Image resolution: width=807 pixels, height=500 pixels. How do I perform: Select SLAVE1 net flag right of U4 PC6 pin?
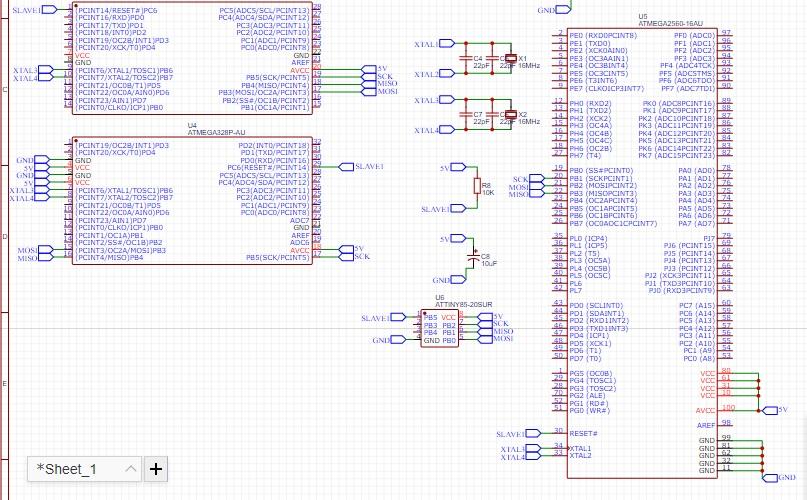346,167
